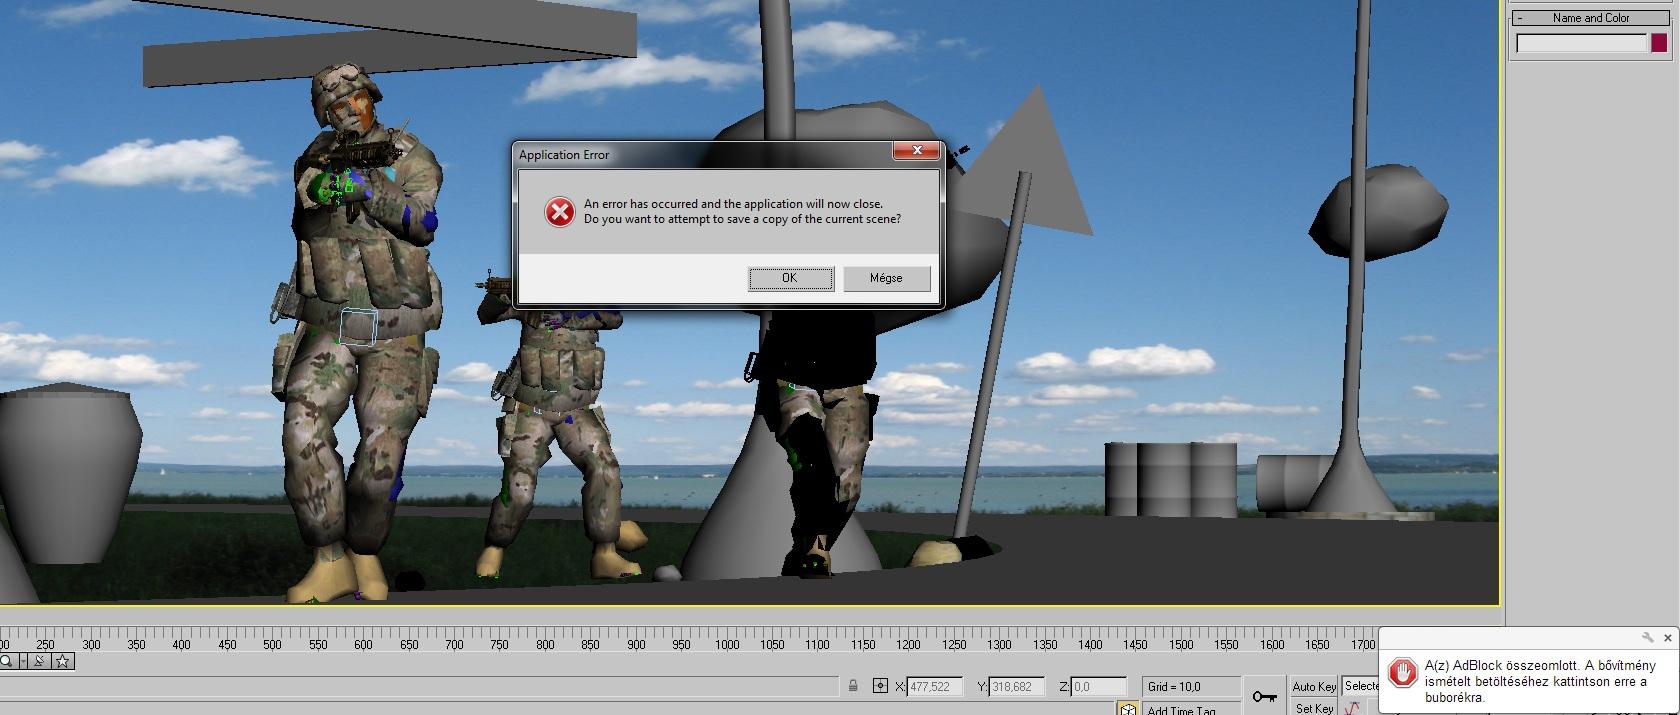Screen dimensions: 1680x715
Task: Dismiss the AdBlock notification bubble
Action: click(1667, 637)
